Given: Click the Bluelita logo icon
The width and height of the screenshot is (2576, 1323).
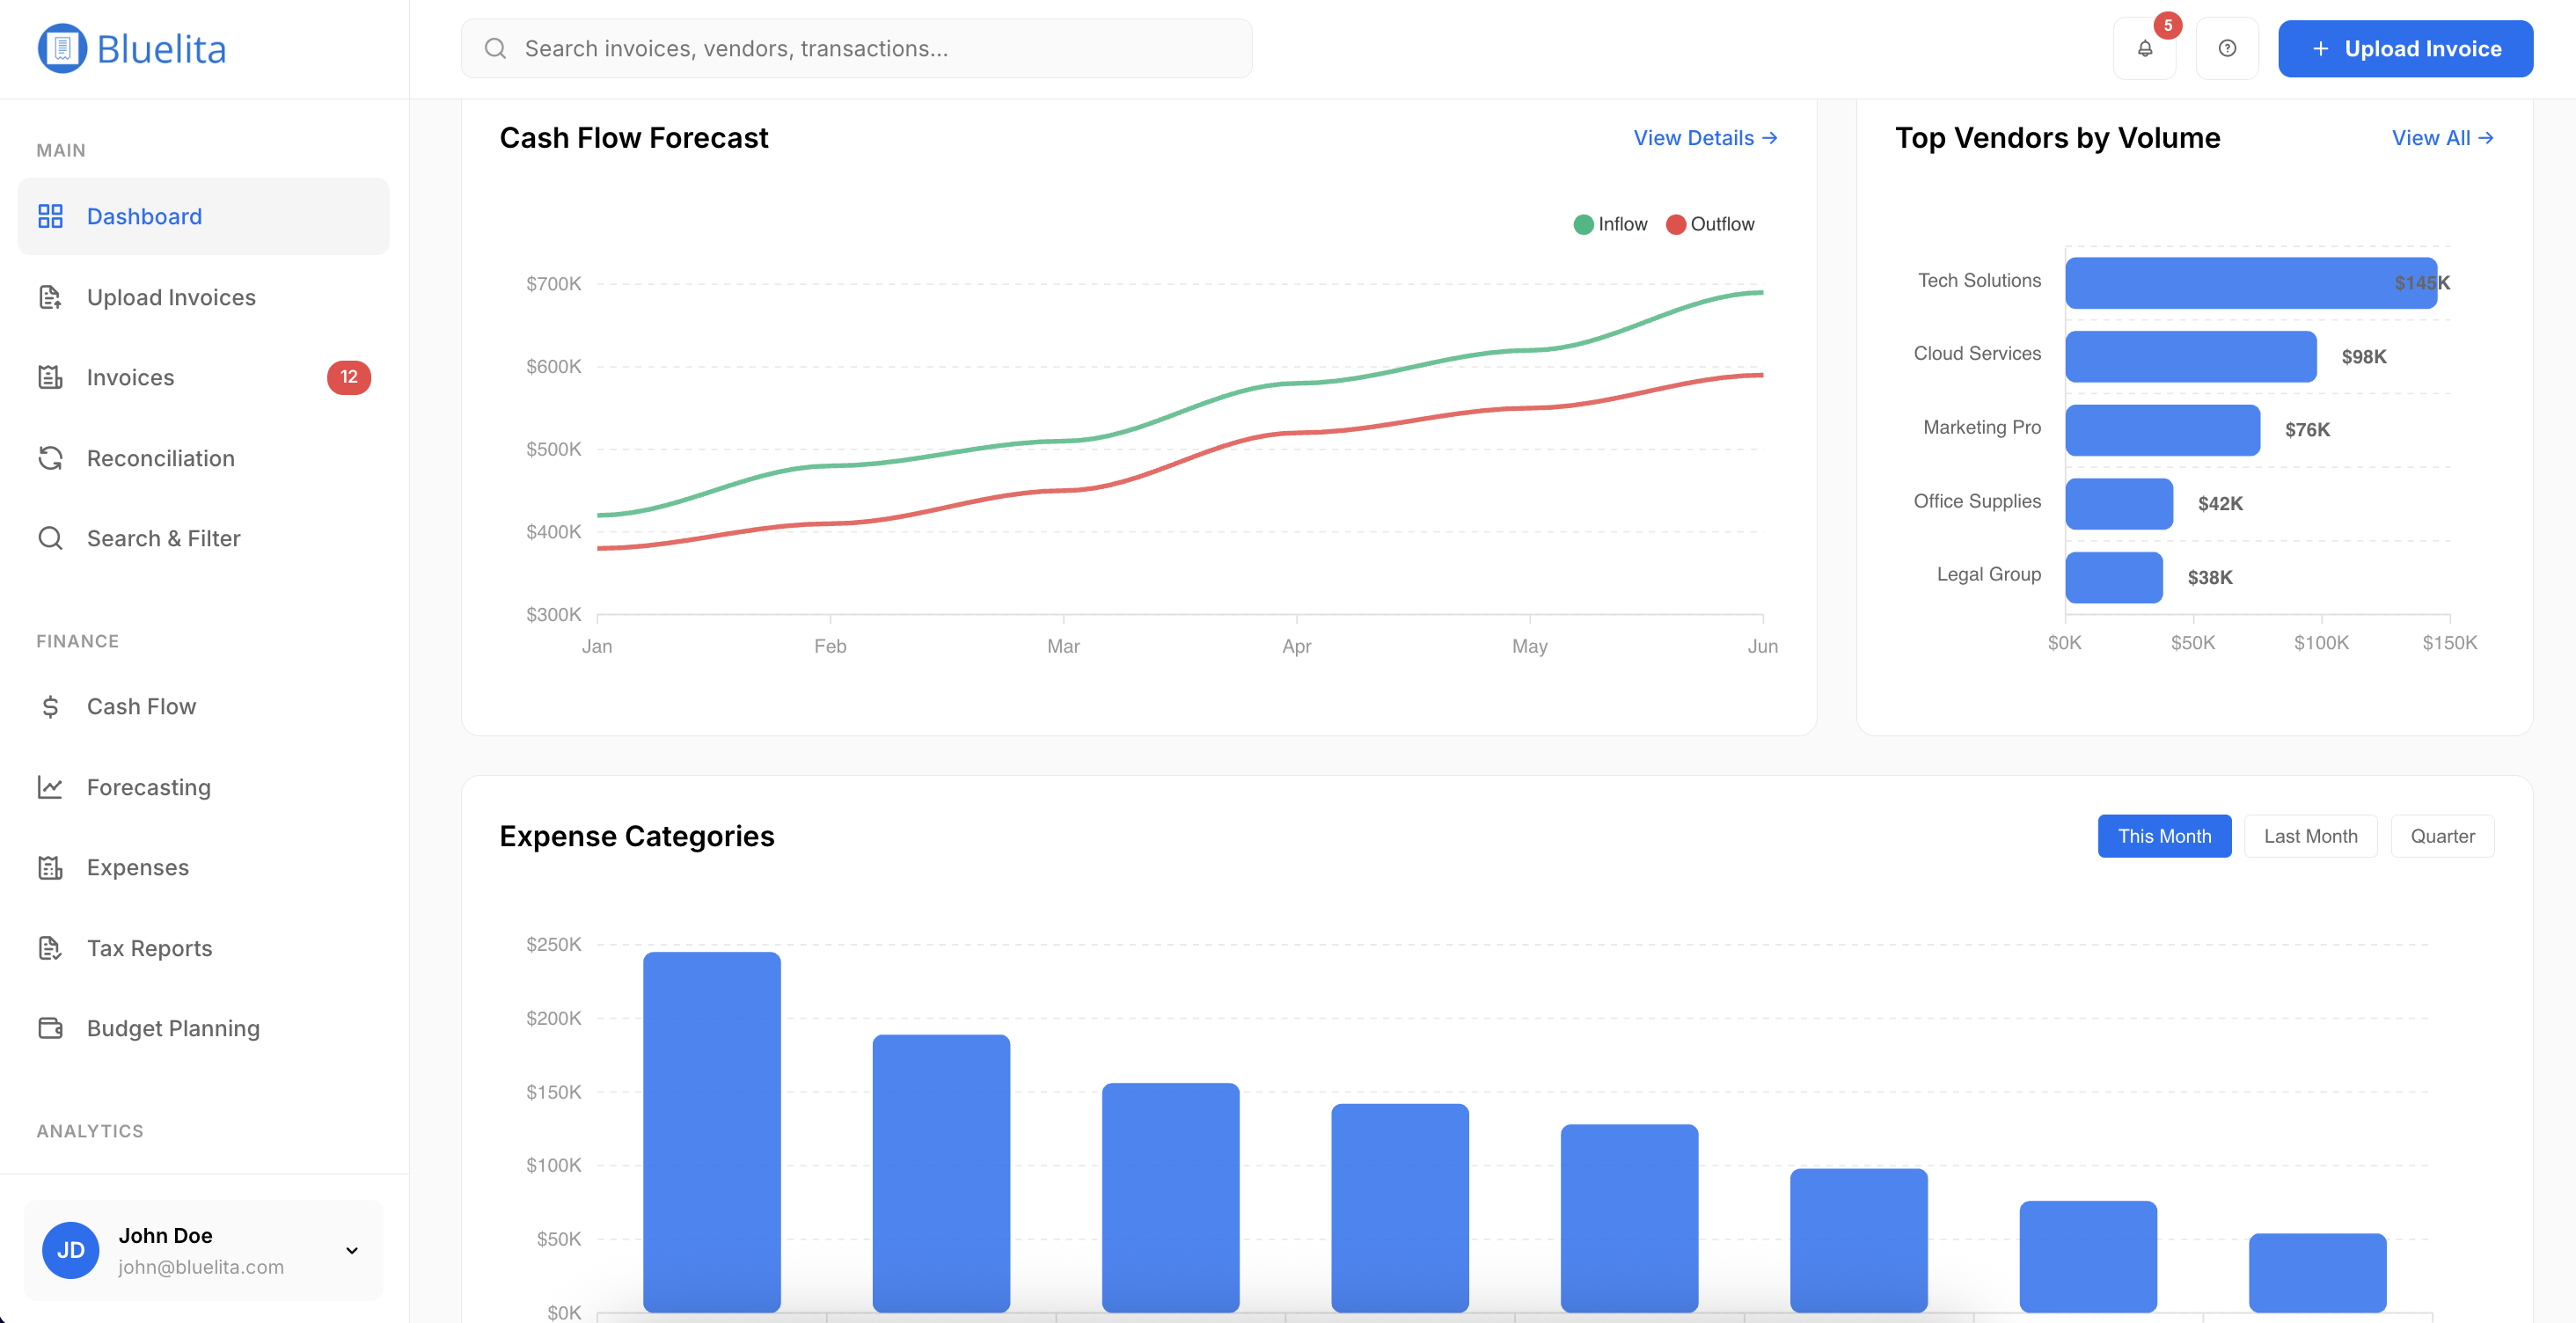Looking at the screenshot, I should coord(62,48).
